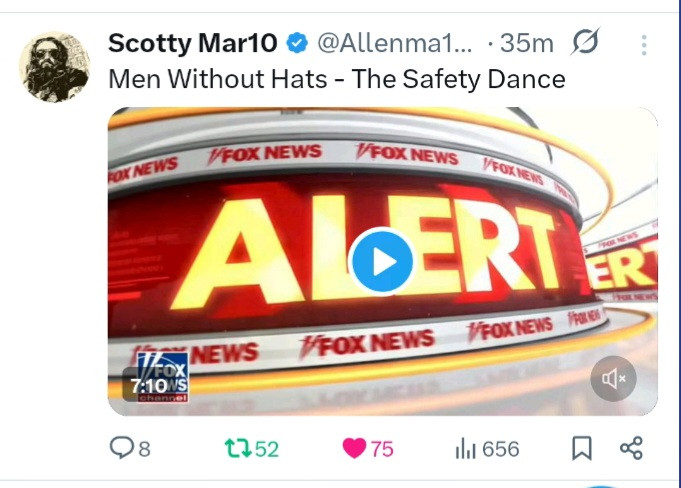681x488 pixels.
Task: Unlike the post via pink heart
Action: pyautogui.click(x=354, y=448)
